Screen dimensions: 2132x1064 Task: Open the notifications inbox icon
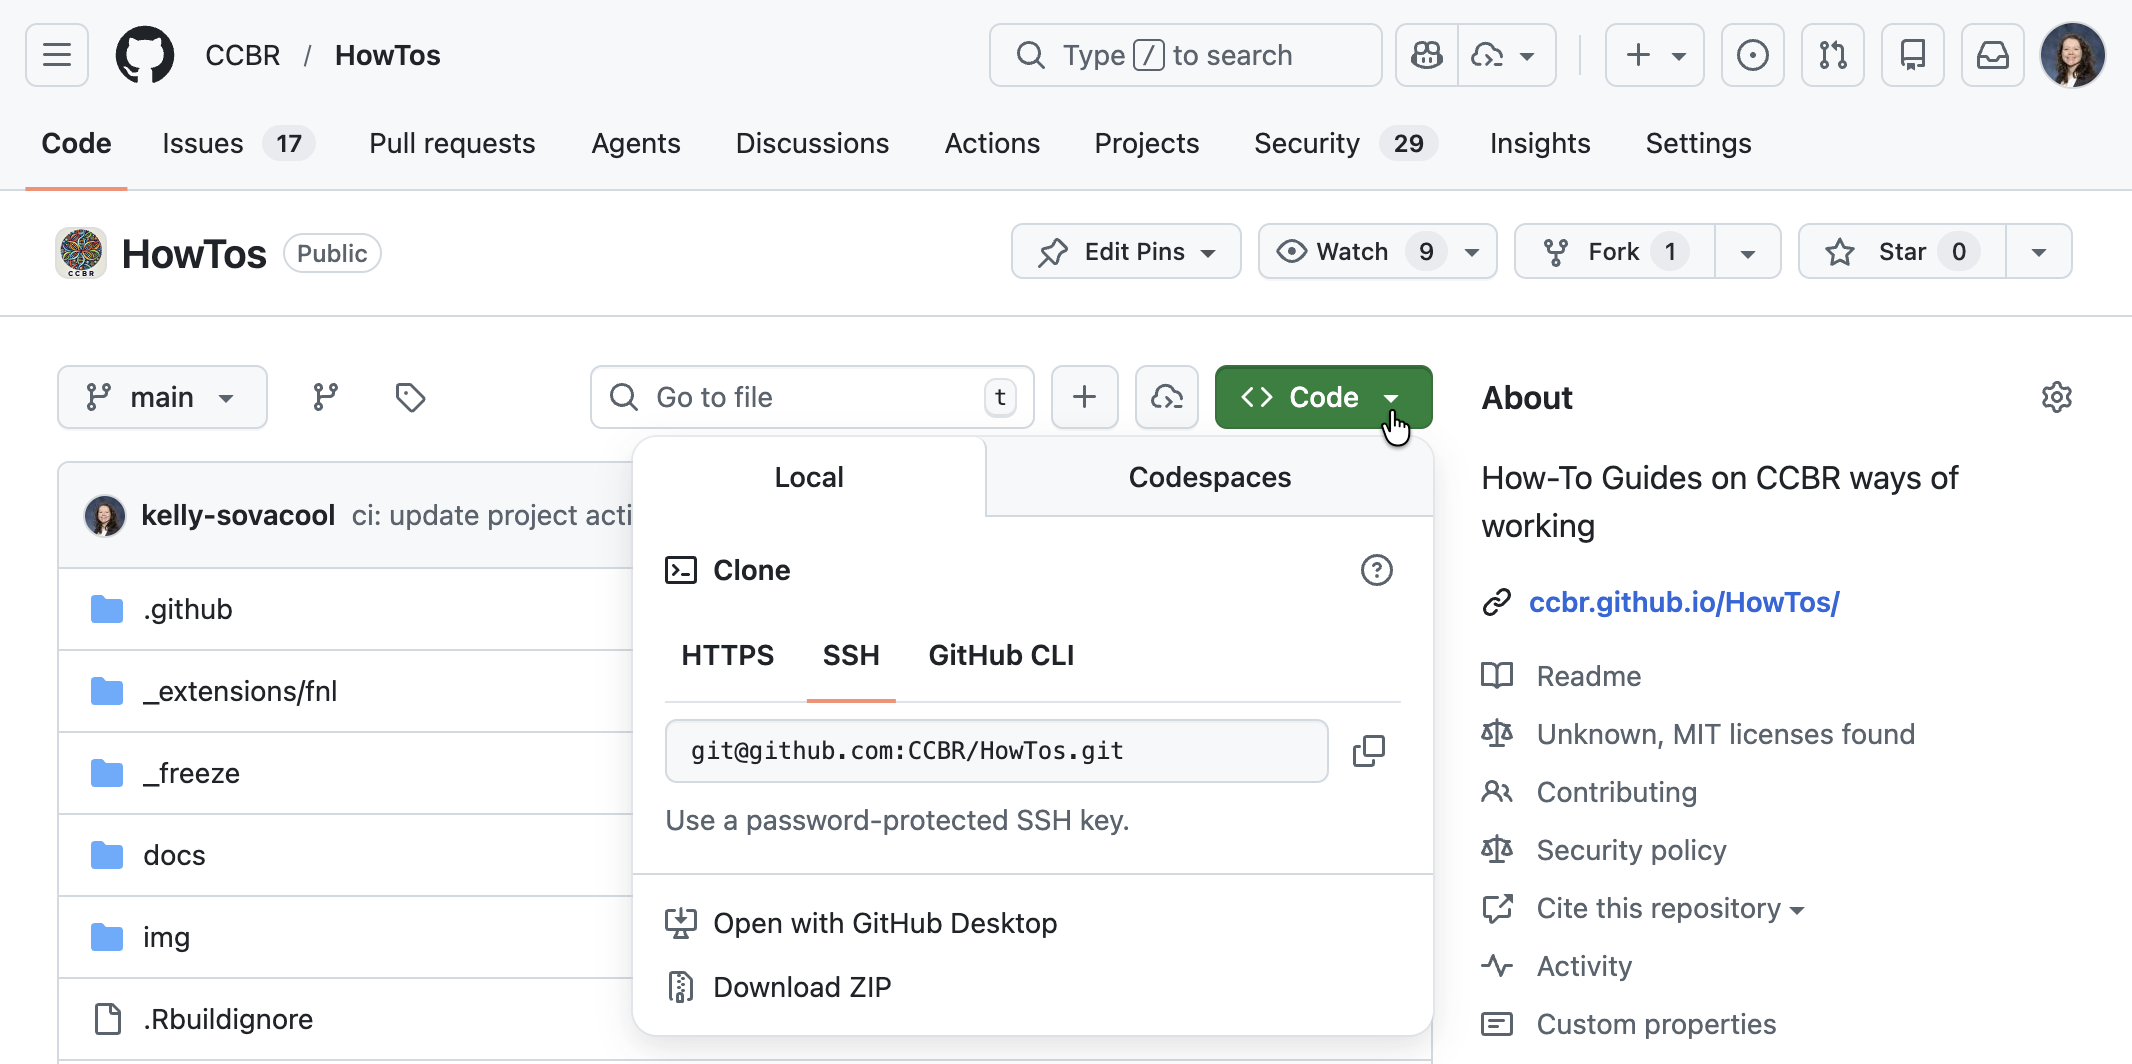tap(1992, 55)
